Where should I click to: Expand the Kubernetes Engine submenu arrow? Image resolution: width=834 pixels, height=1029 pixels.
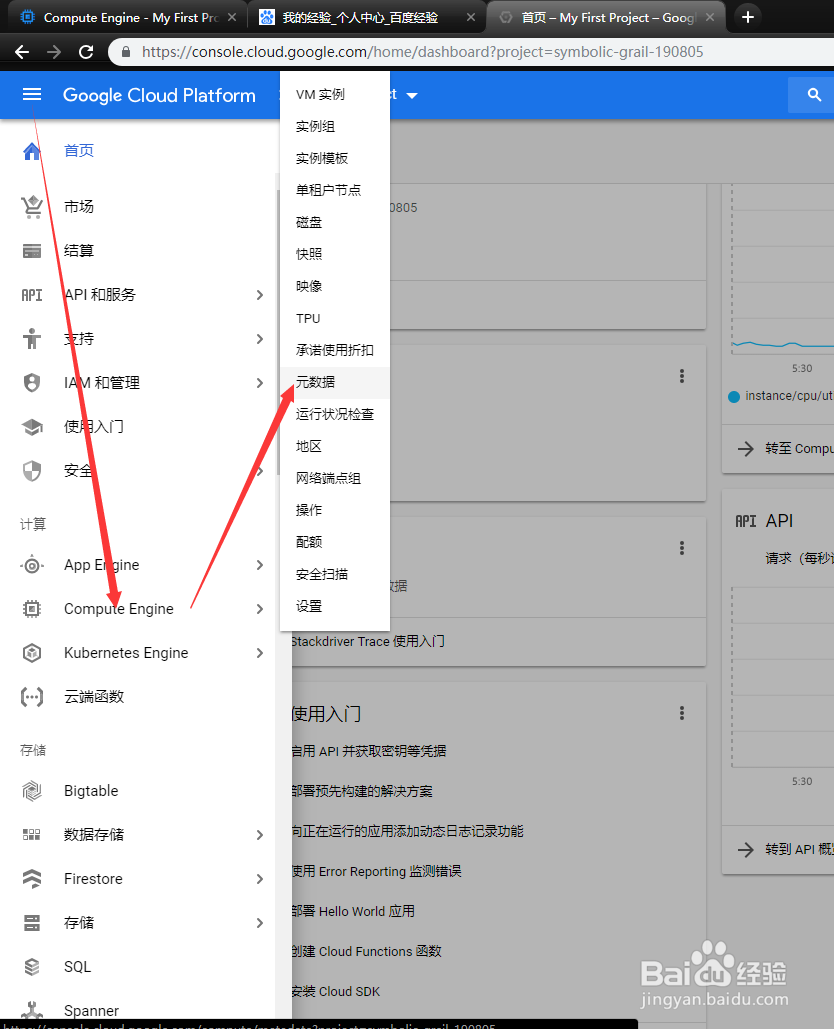click(x=260, y=653)
